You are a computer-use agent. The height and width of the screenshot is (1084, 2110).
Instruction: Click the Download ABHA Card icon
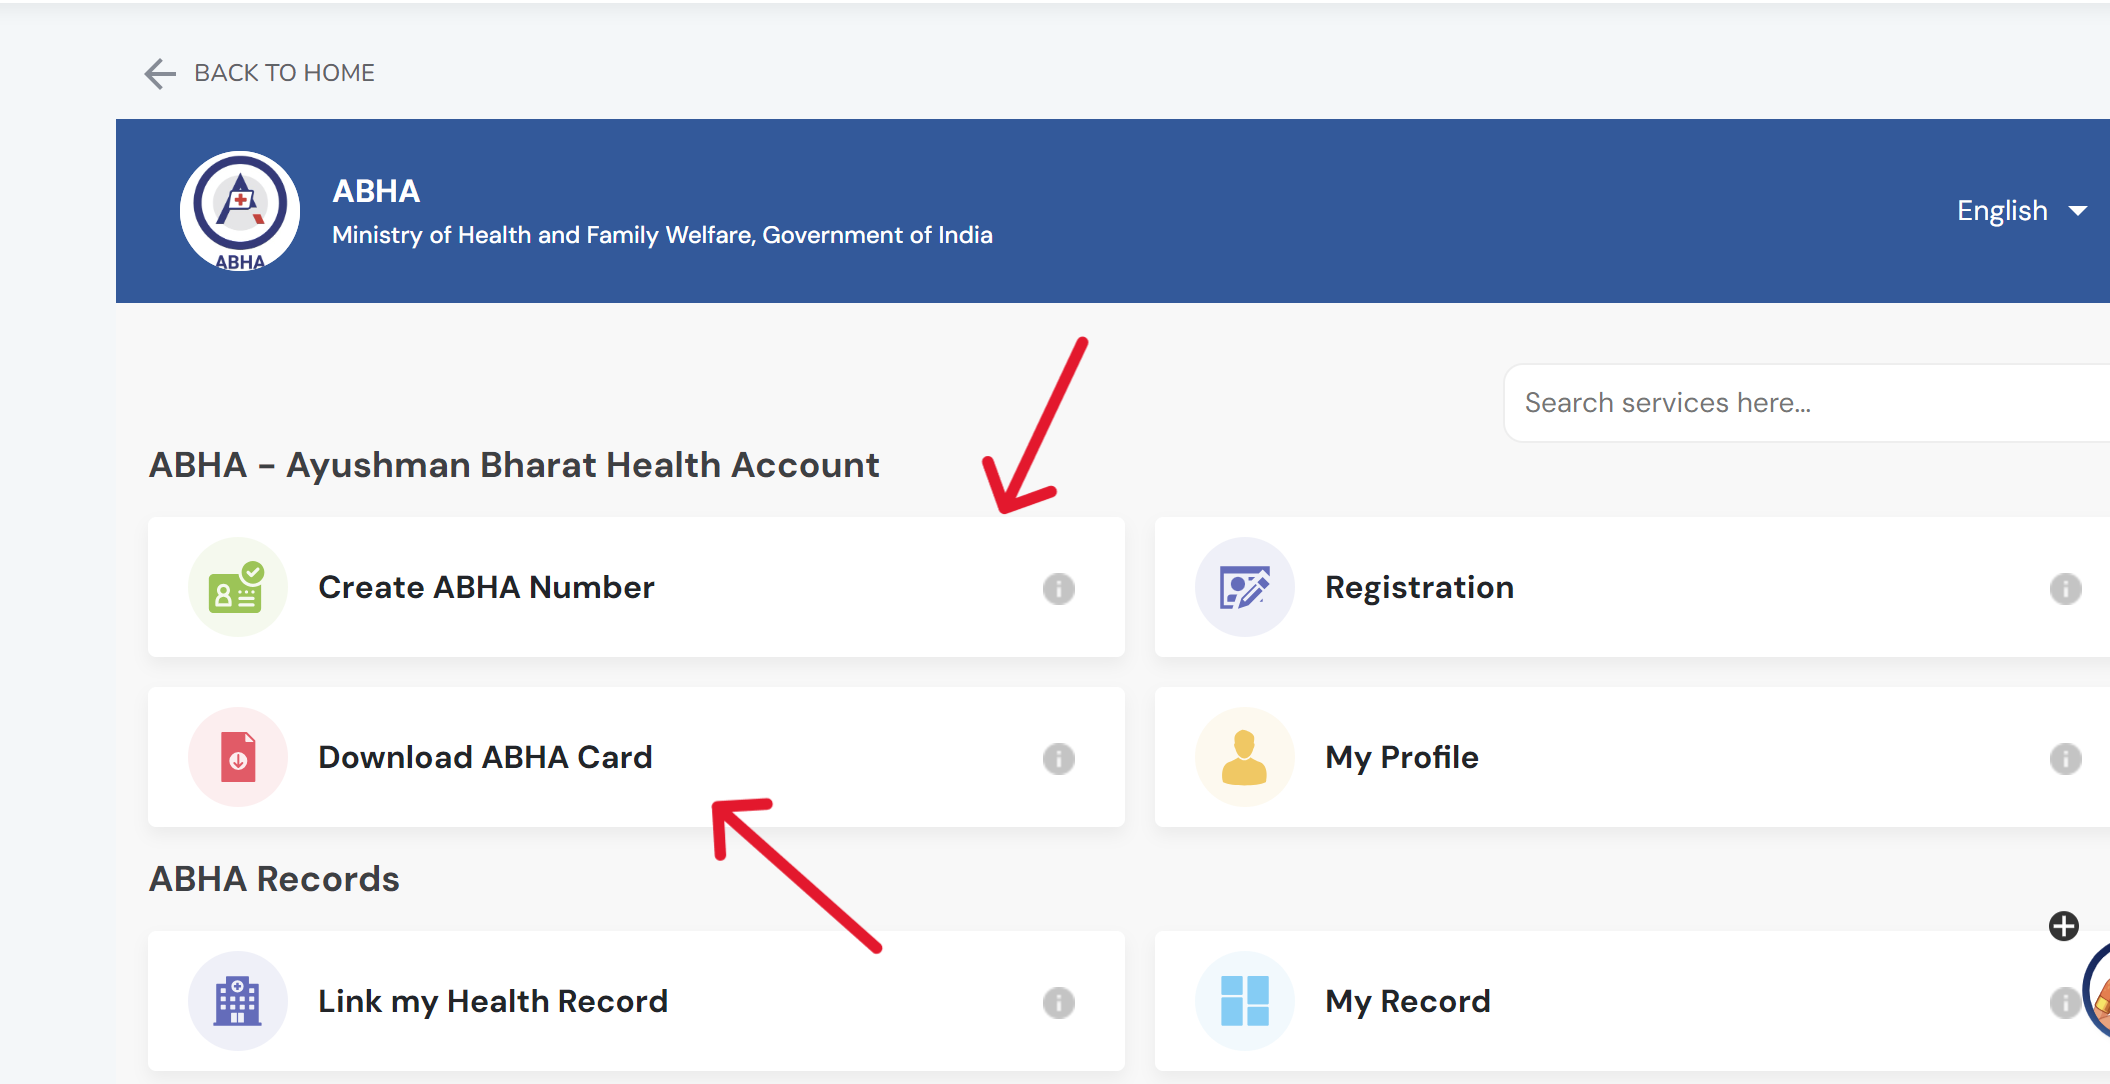click(x=236, y=756)
